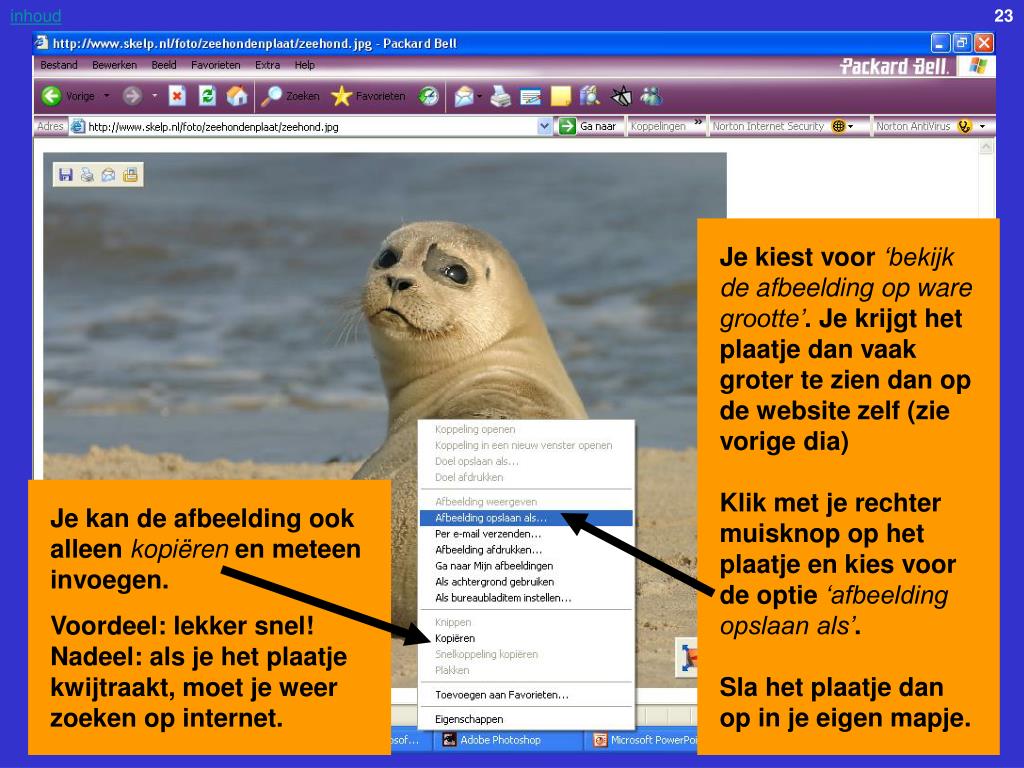Click the grey forward arrow button

132,96
